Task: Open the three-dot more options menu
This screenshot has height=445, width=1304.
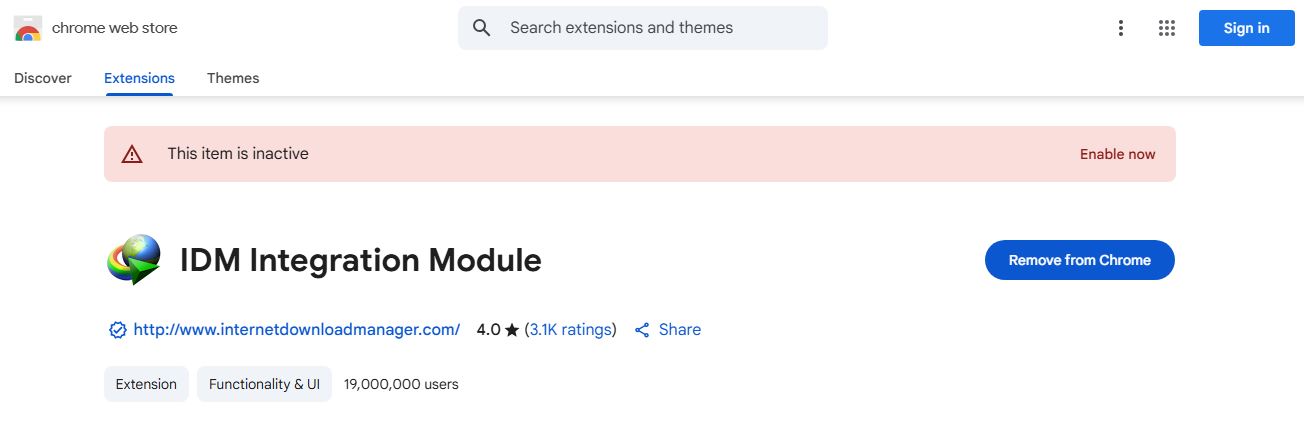Action: coord(1121,28)
